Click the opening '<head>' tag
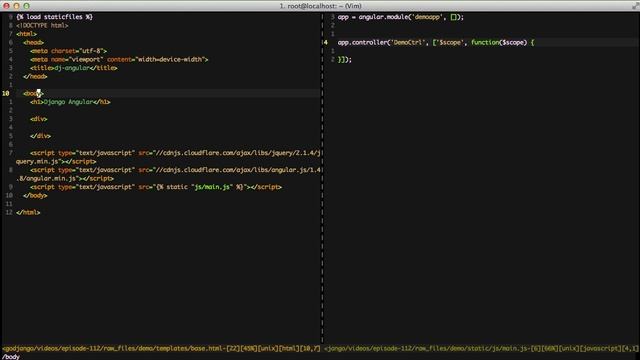The height and width of the screenshot is (360, 640). (33, 42)
